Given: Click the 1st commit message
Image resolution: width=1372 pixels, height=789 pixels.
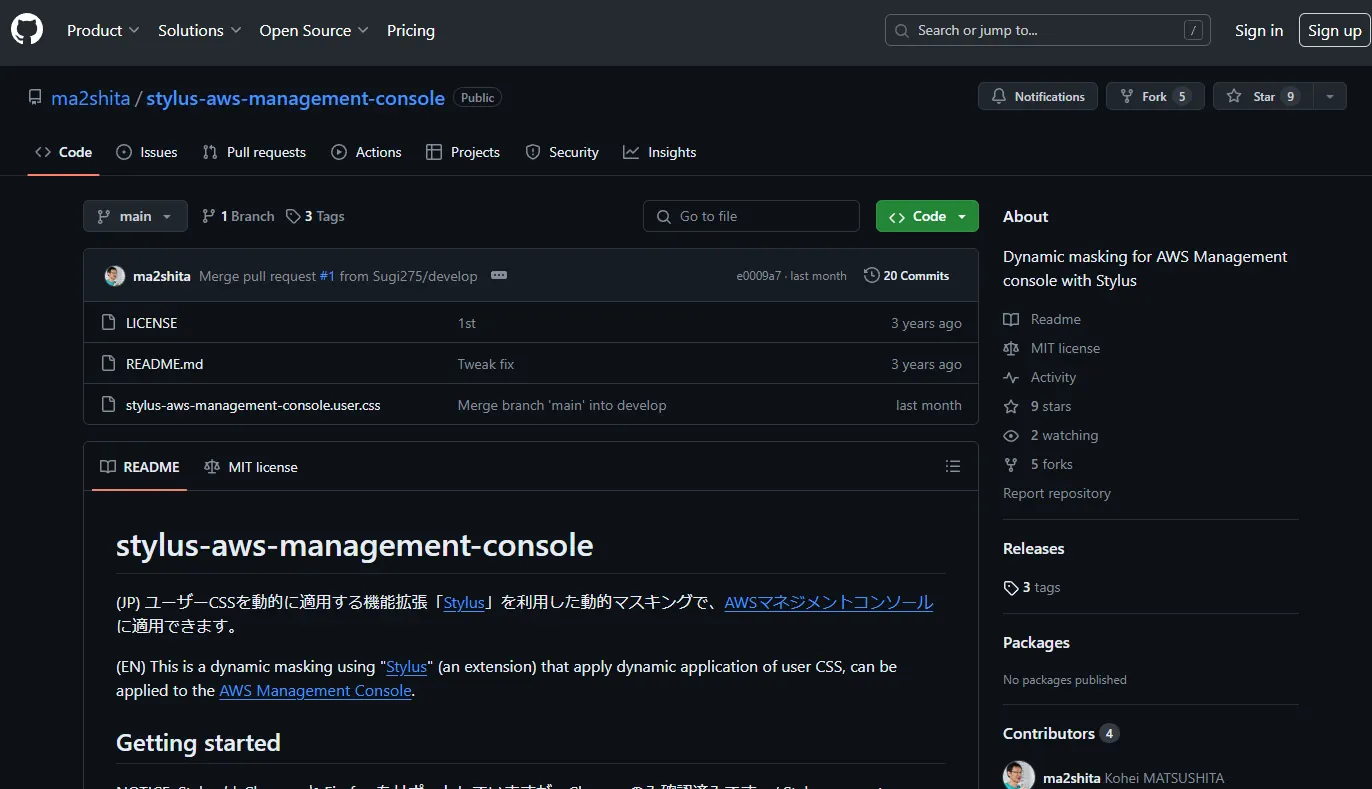Looking at the screenshot, I should tap(467, 323).
